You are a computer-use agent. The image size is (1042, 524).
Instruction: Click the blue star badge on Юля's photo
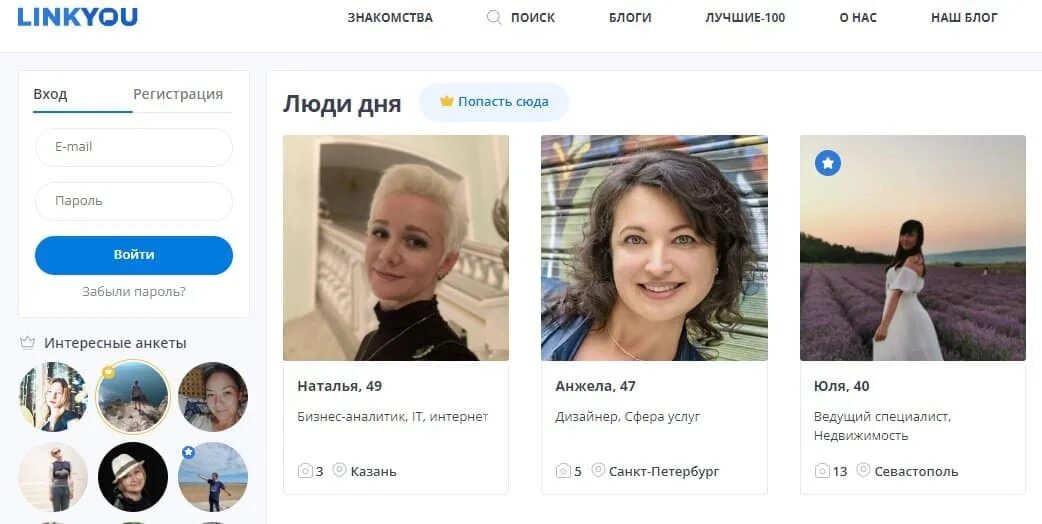click(x=827, y=163)
